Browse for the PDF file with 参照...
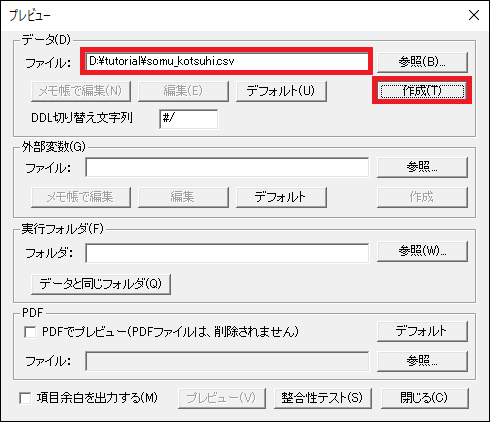Screen dimensions: 490x422 pos(422,361)
